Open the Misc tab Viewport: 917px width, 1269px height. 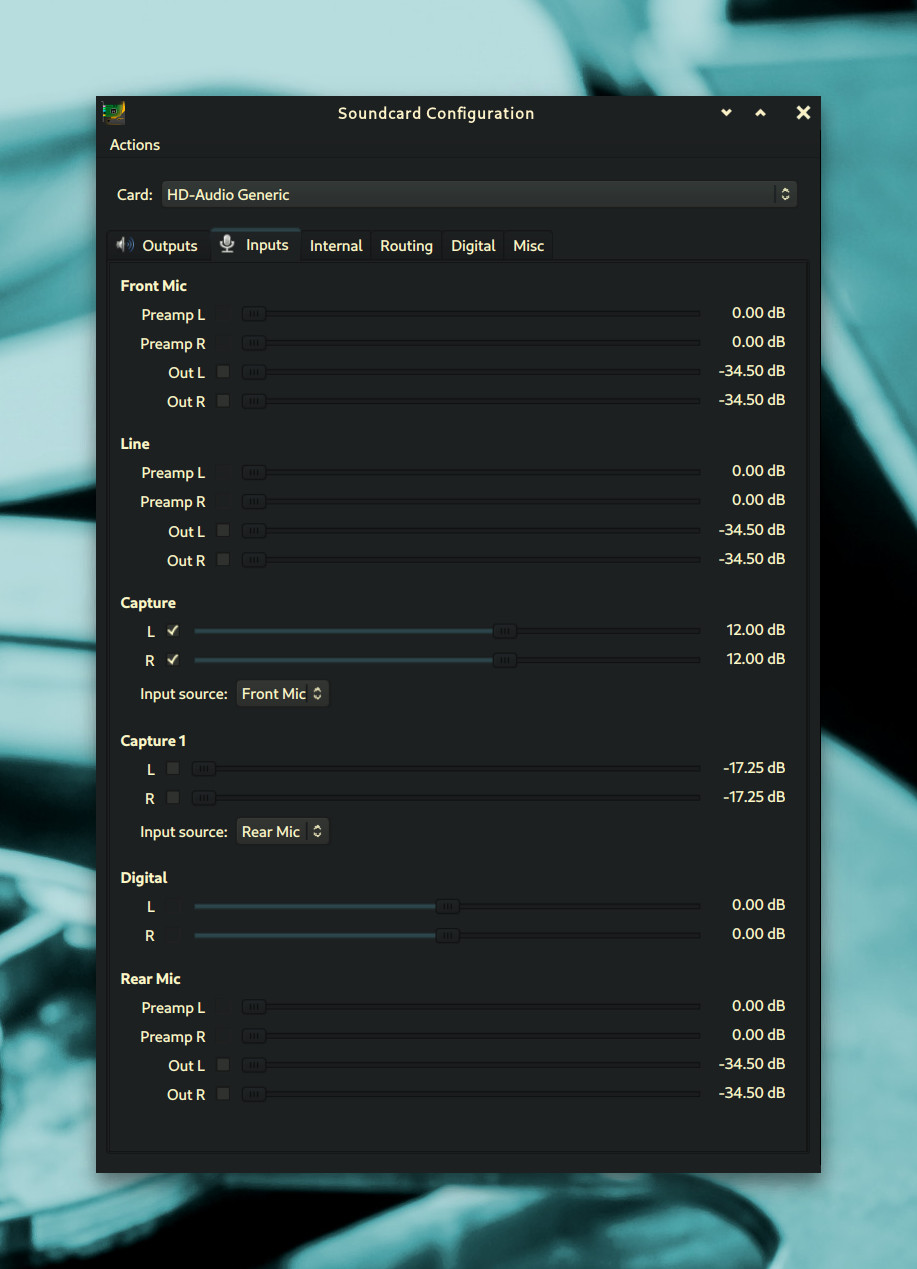pos(528,246)
